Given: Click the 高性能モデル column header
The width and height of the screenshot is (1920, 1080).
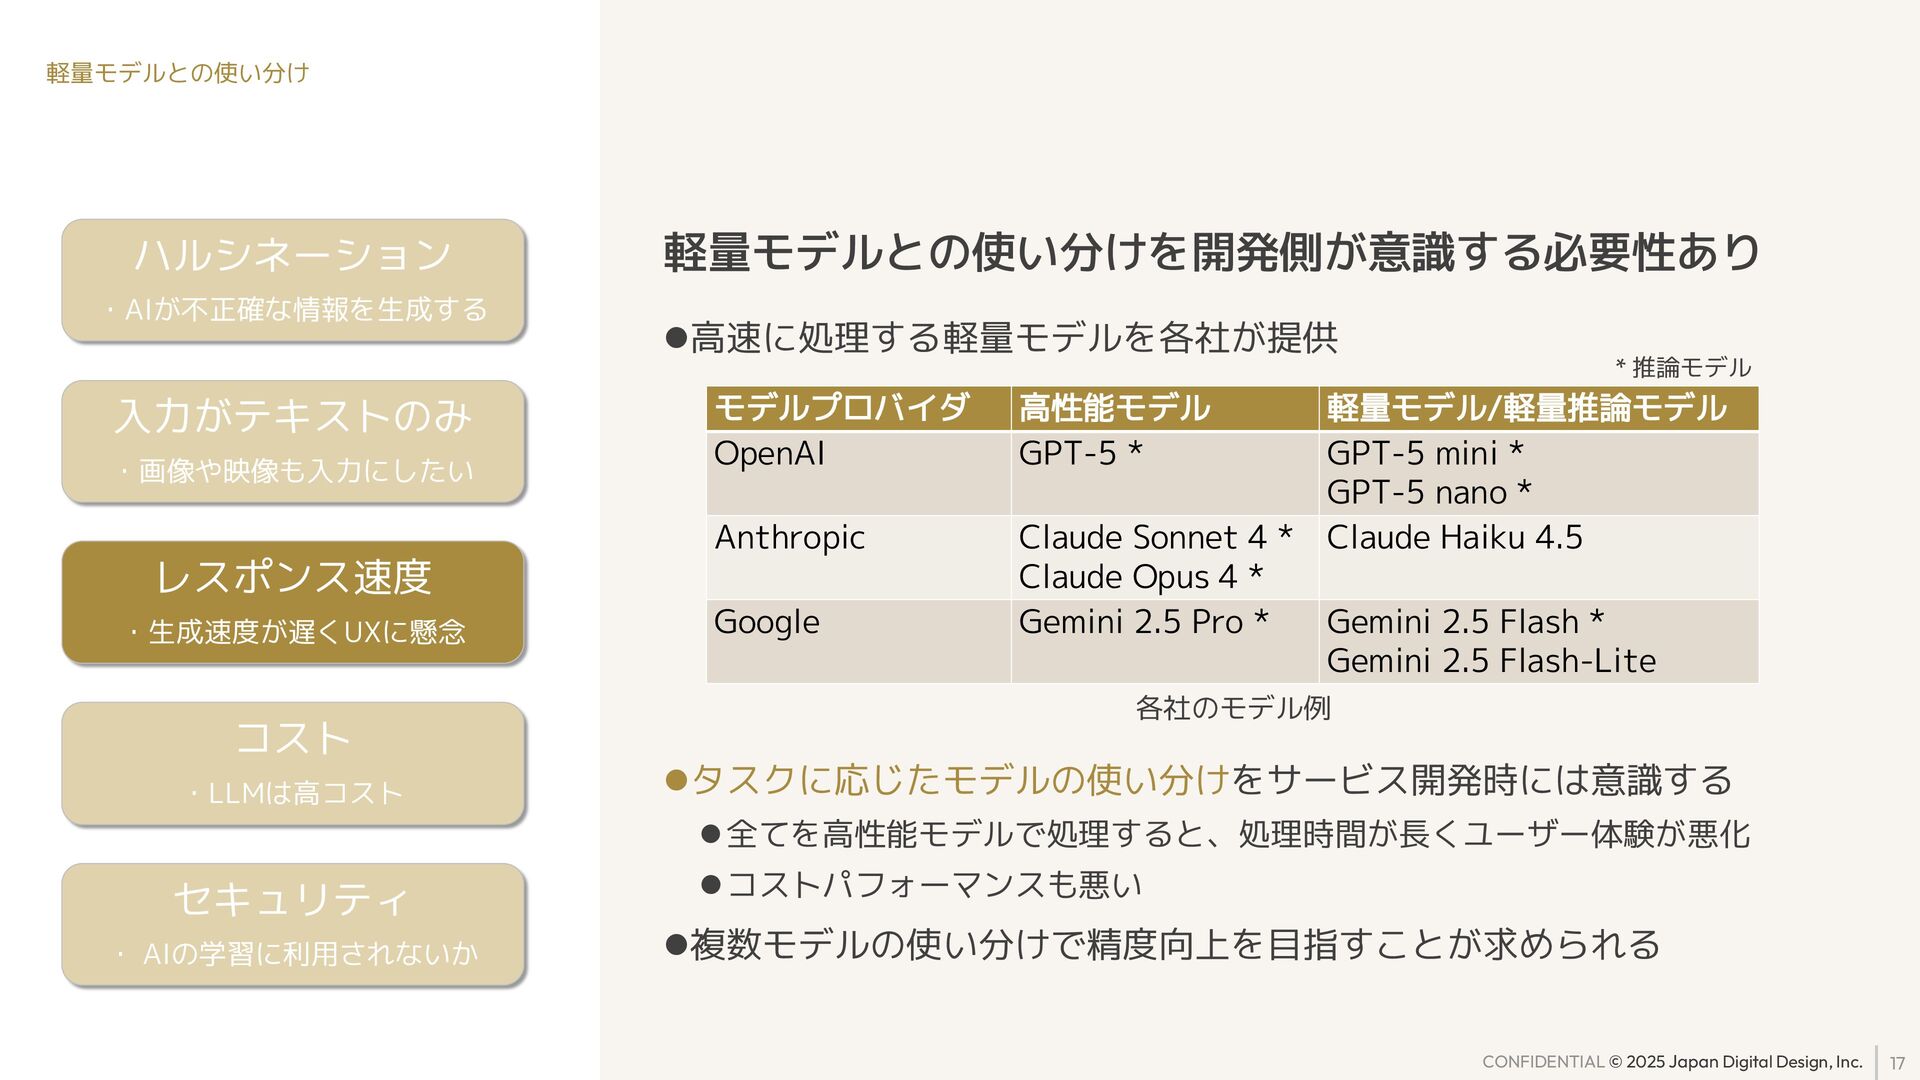Looking at the screenshot, I should (x=1114, y=408).
